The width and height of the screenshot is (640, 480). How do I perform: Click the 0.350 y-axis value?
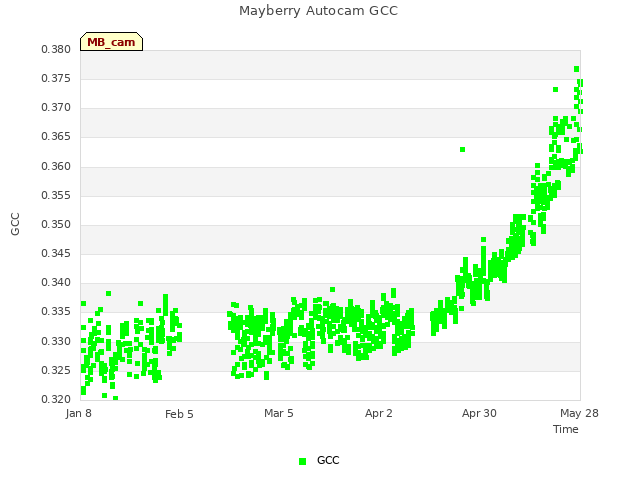[56, 224]
